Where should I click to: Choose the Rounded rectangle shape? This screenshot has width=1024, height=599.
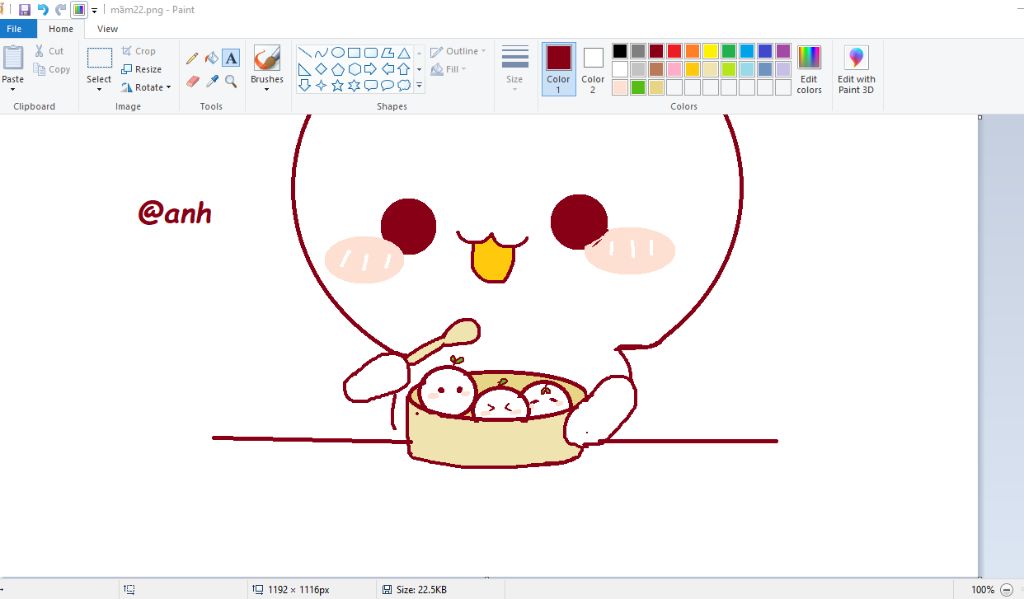pos(370,53)
